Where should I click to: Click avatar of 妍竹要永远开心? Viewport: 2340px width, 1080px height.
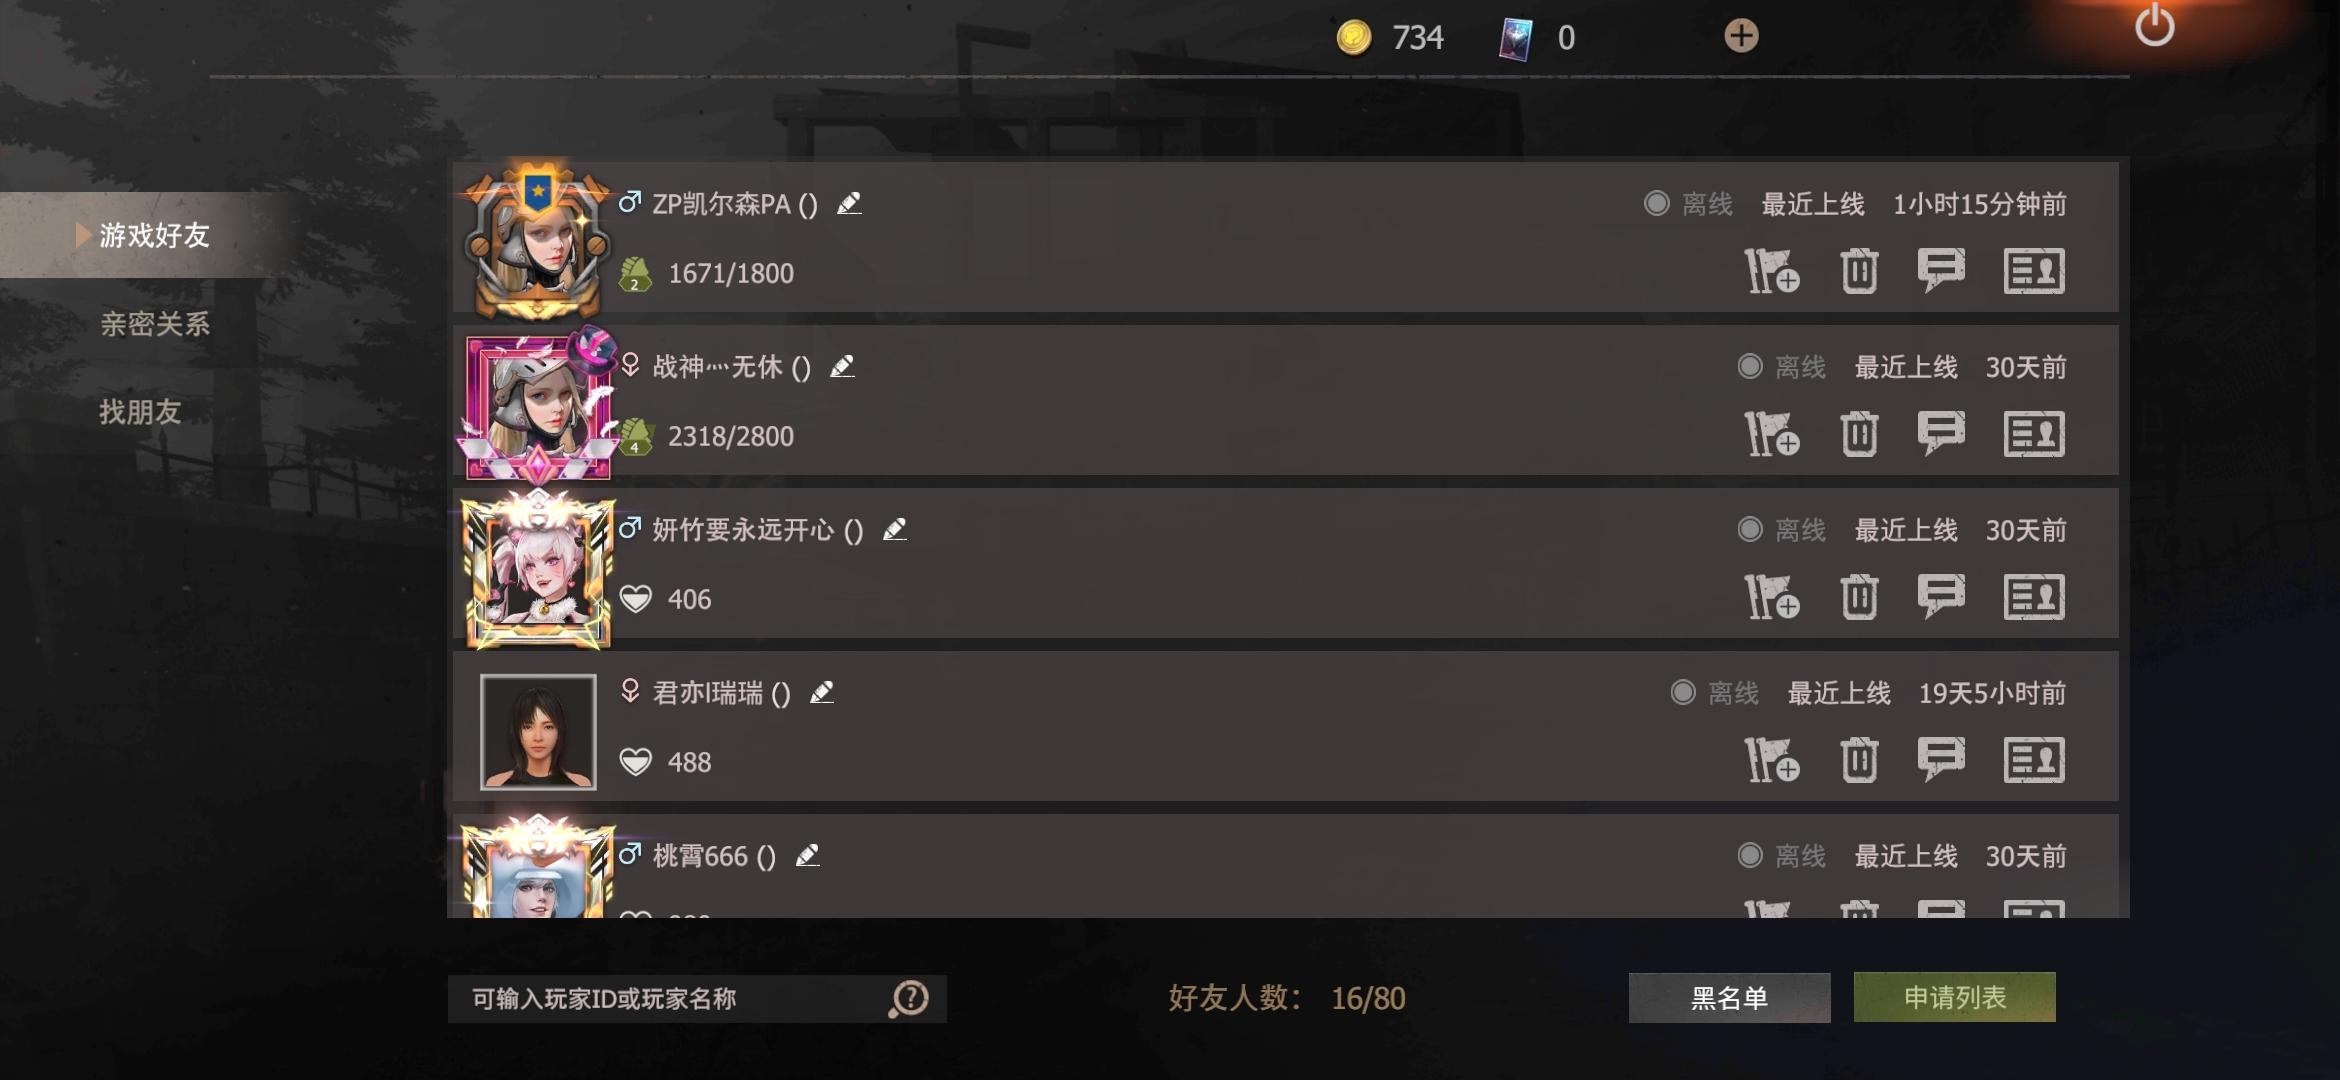point(538,569)
